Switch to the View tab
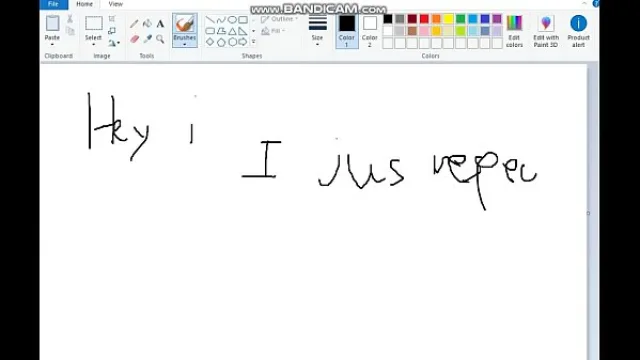This screenshot has width=640, height=360. [x=116, y=4]
